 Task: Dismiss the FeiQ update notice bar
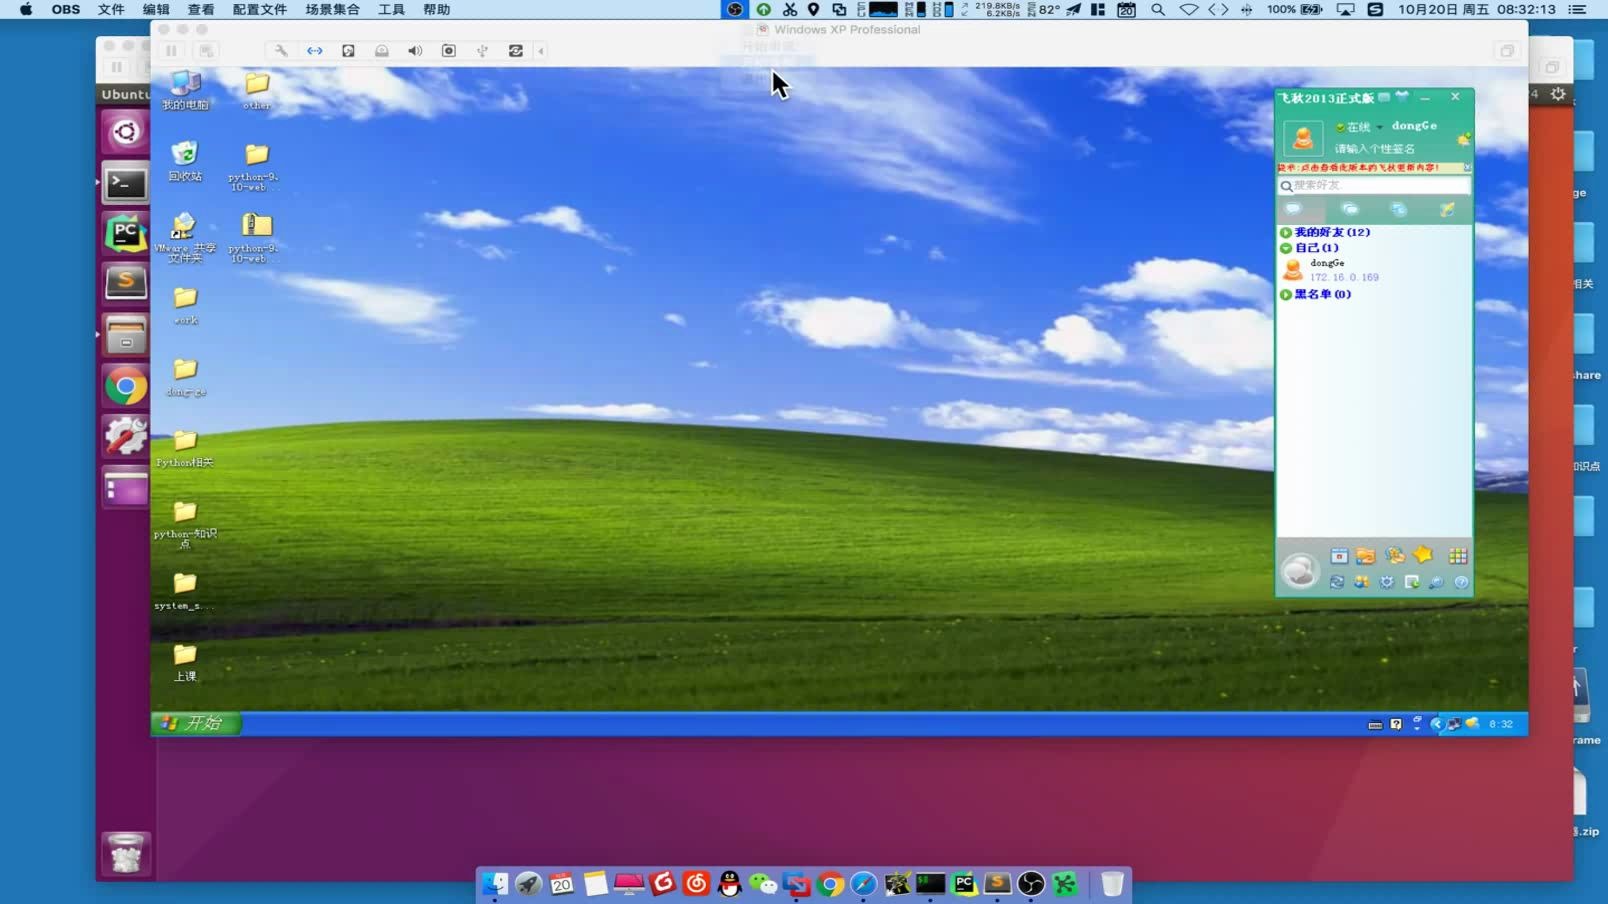(1467, 168)
